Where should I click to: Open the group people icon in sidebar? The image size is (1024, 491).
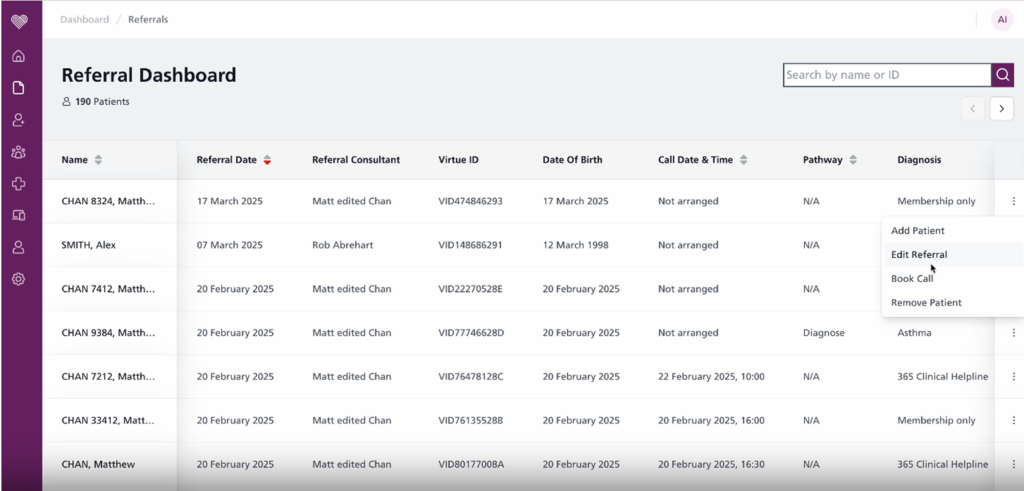click(18, 152)
